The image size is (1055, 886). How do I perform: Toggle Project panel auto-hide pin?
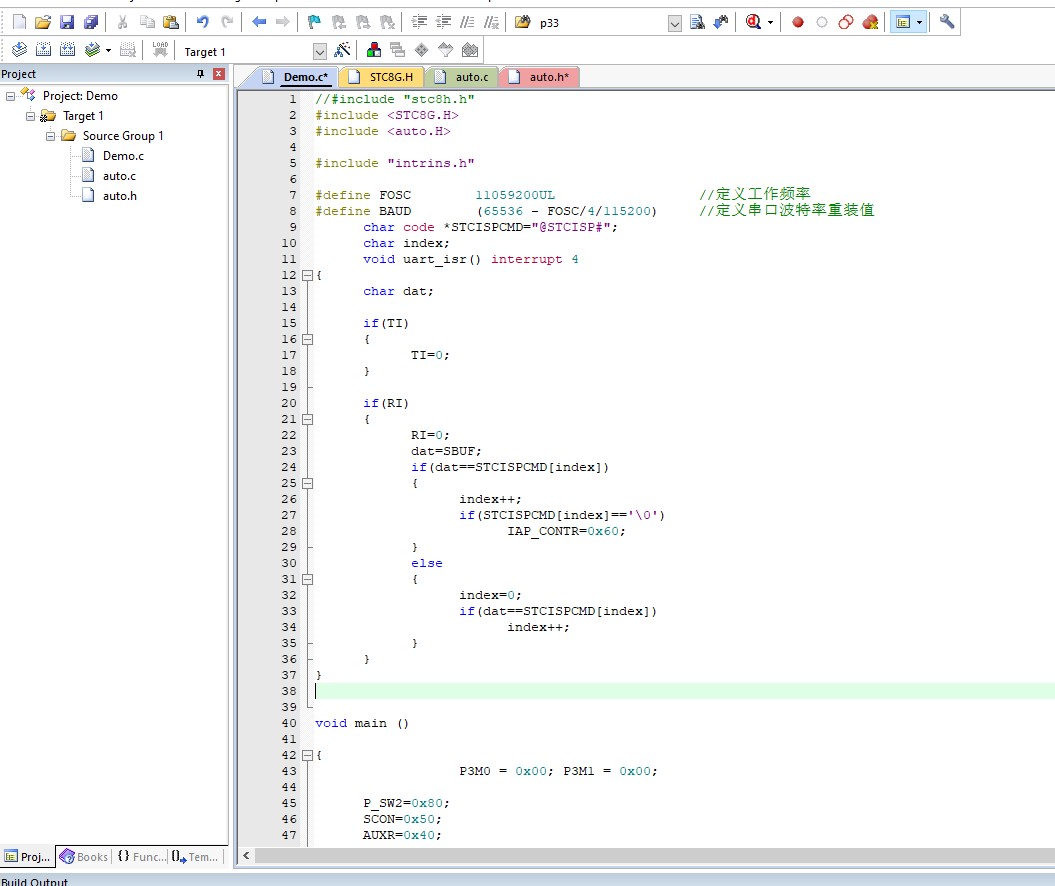200,74
